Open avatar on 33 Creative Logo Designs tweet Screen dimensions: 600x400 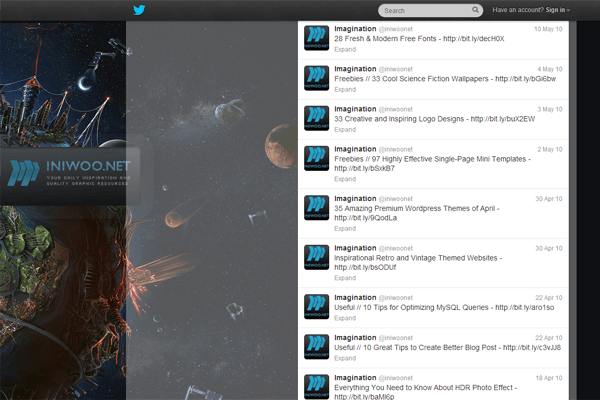click(316, 118)
